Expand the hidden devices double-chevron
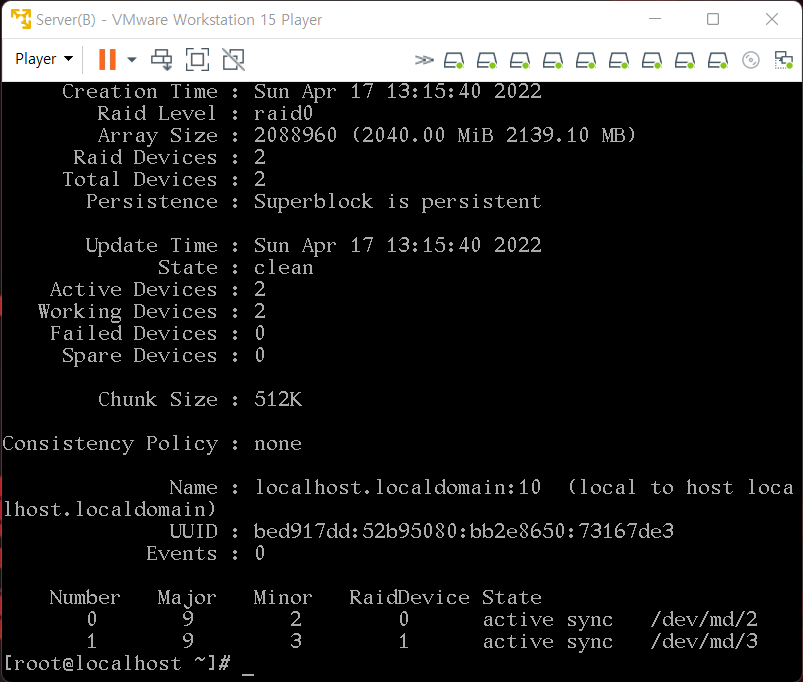The width and height of the screenshot is (803, 682). coord(424,60)
